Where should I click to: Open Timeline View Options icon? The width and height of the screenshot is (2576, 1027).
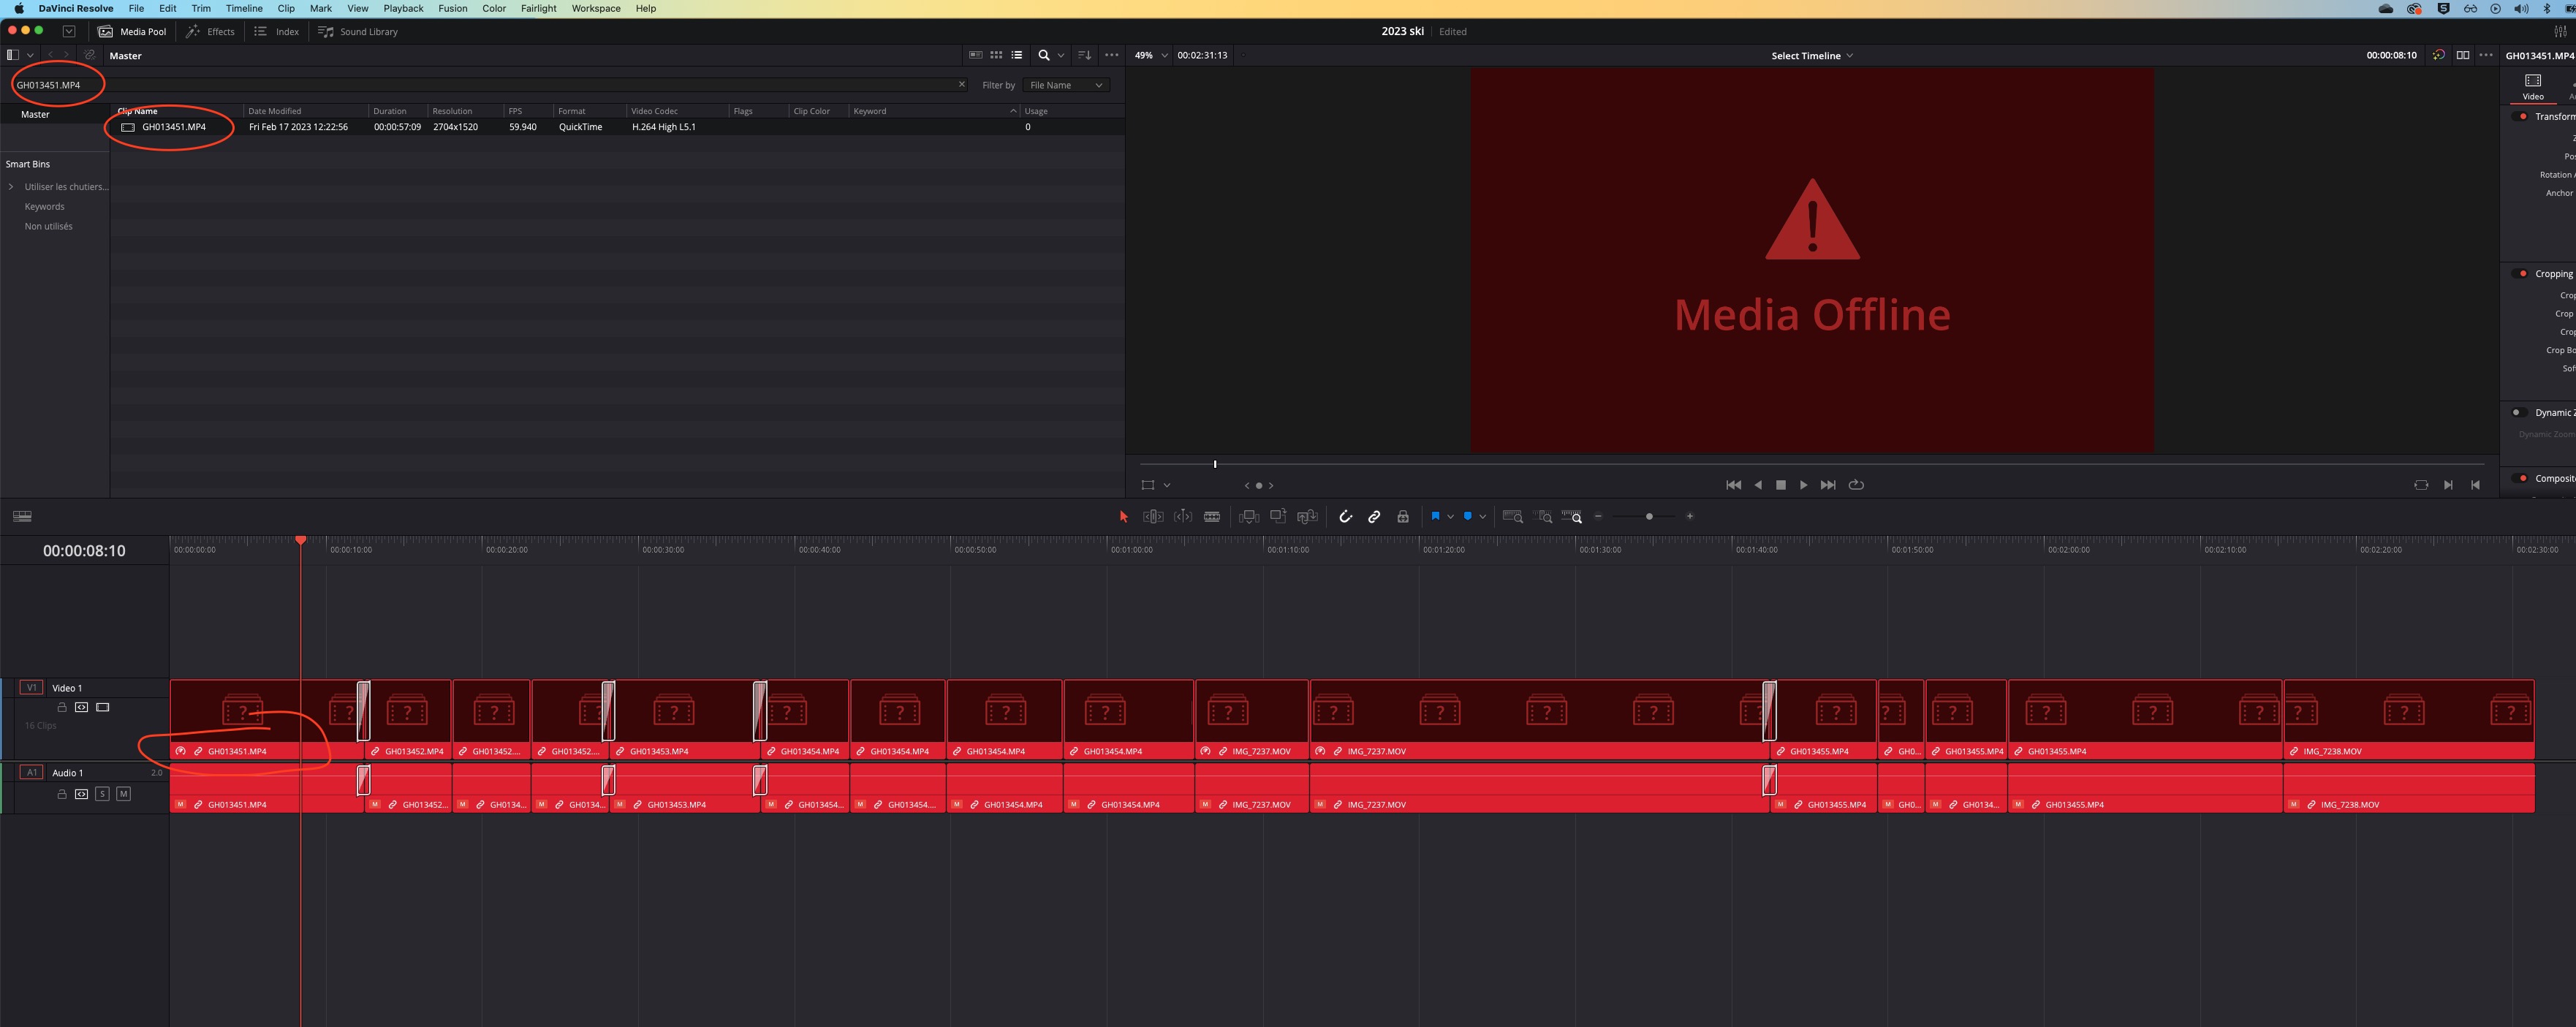tap(22, 516)
